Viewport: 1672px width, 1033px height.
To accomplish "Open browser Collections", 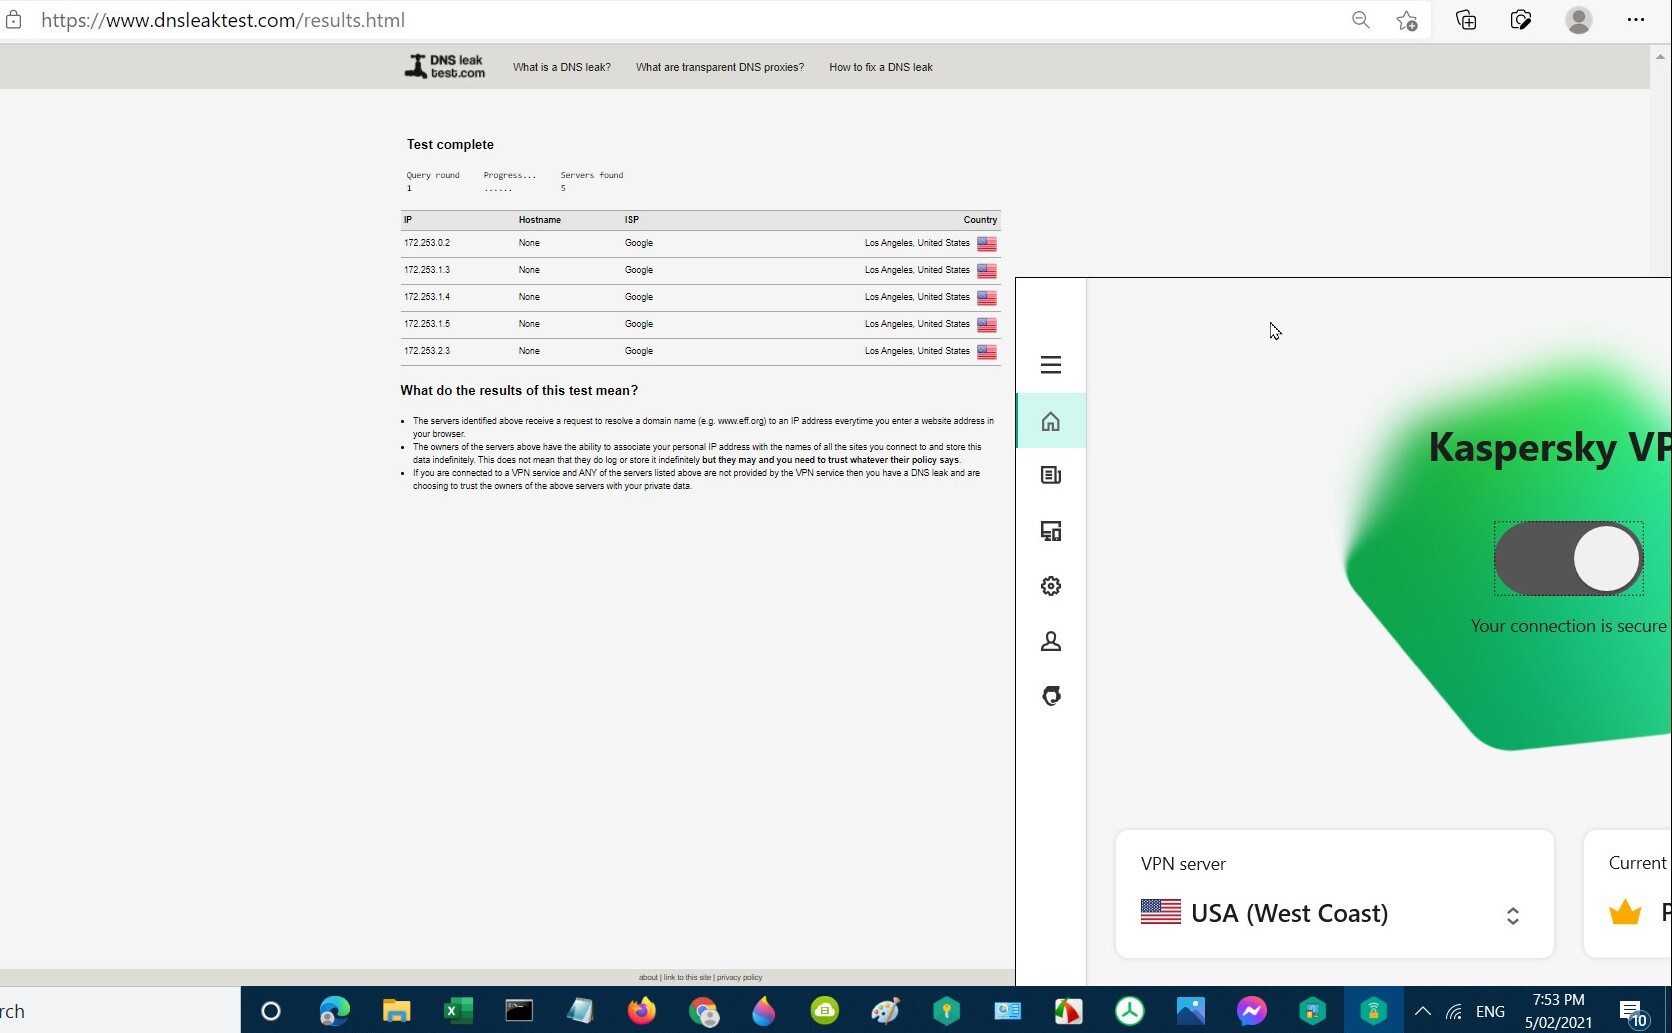I will coord(1466,20).
